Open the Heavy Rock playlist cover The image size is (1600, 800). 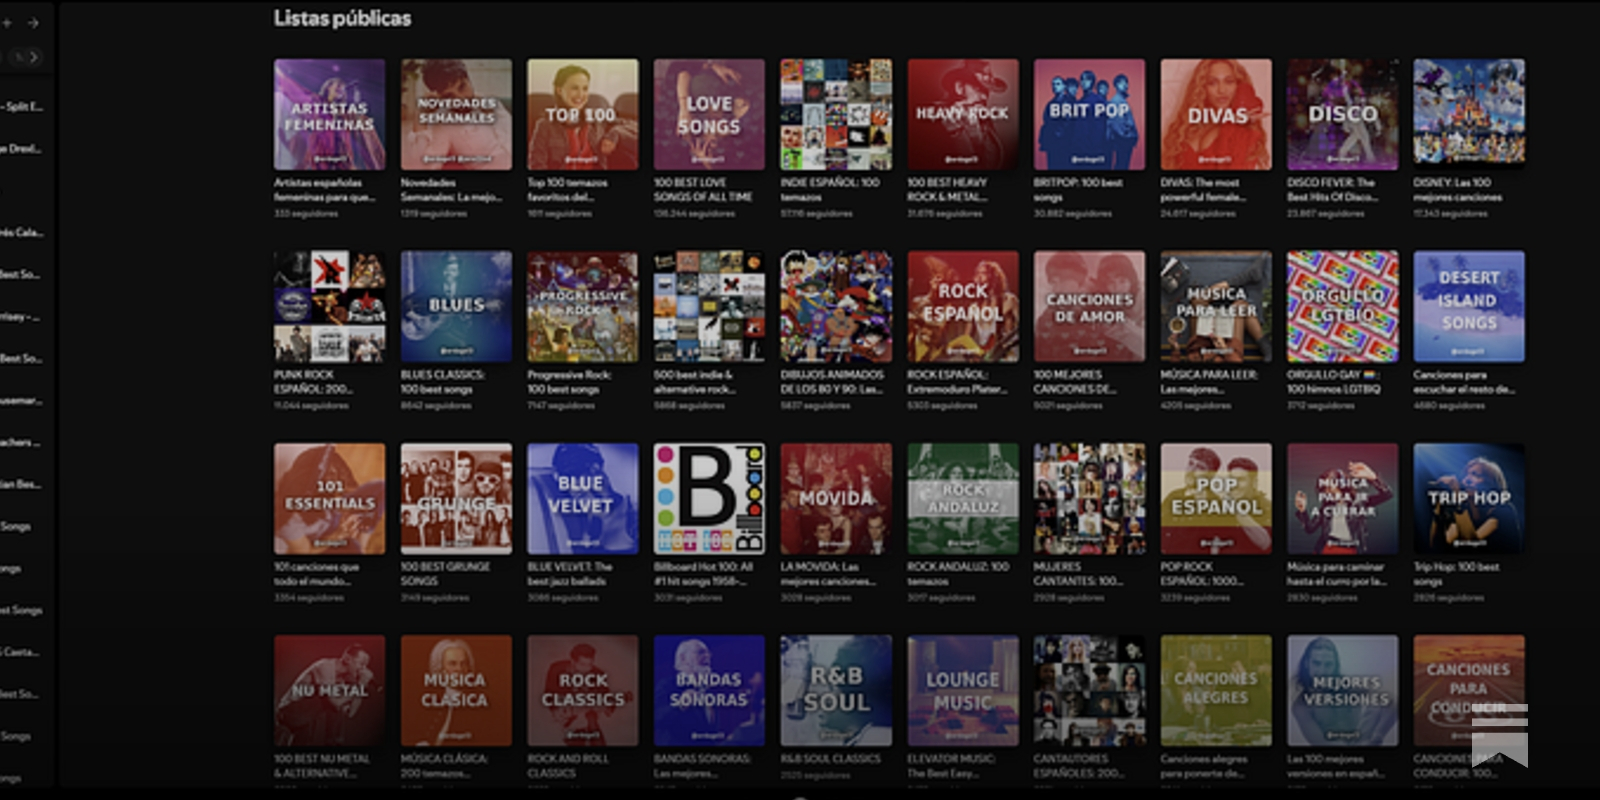tap(963, 114)
